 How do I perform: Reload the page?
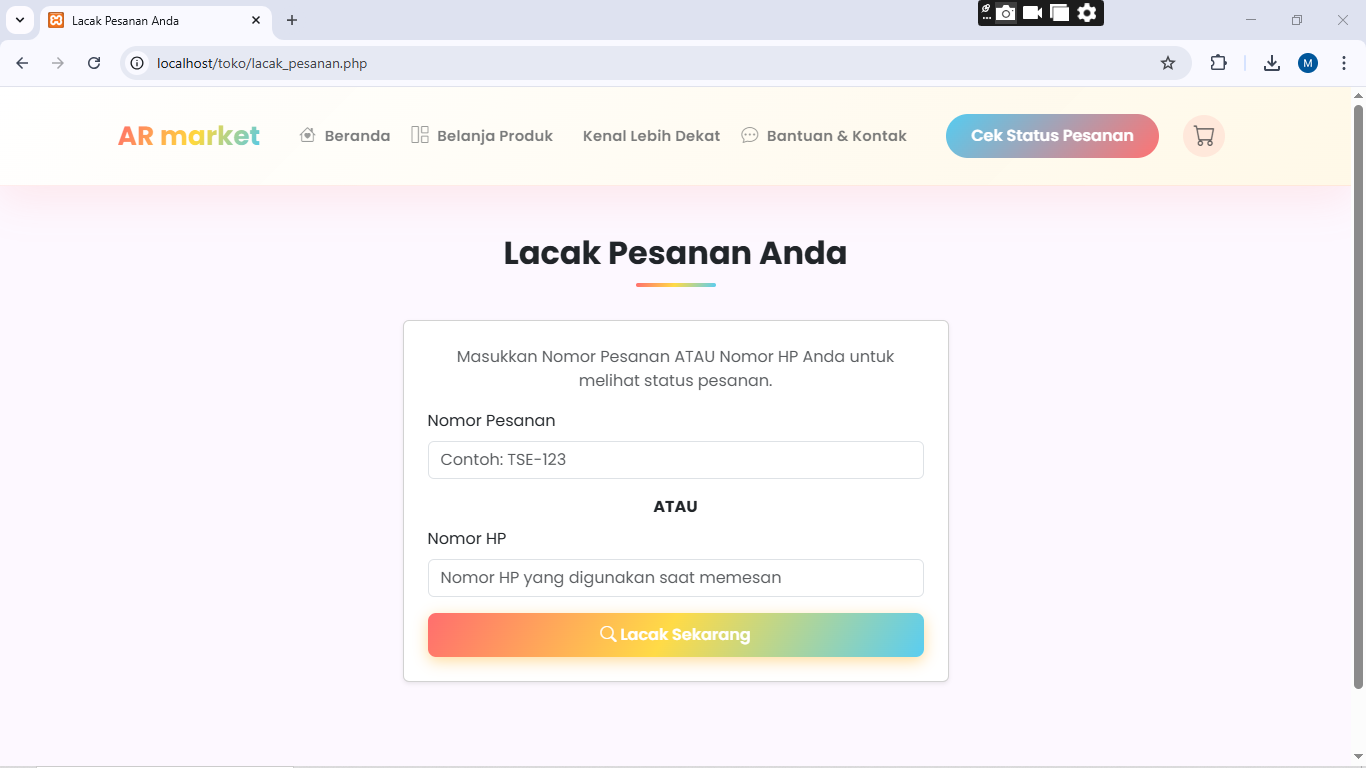pos(94,63)
